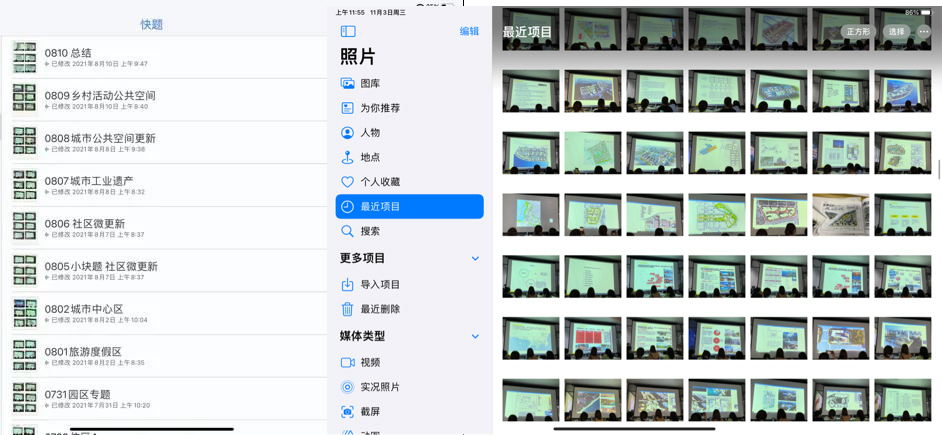Viewport: 942px width, 435px height.
Task: Open thumbnail of note 0807 城市工业遗产
Action: pos(25,185)
